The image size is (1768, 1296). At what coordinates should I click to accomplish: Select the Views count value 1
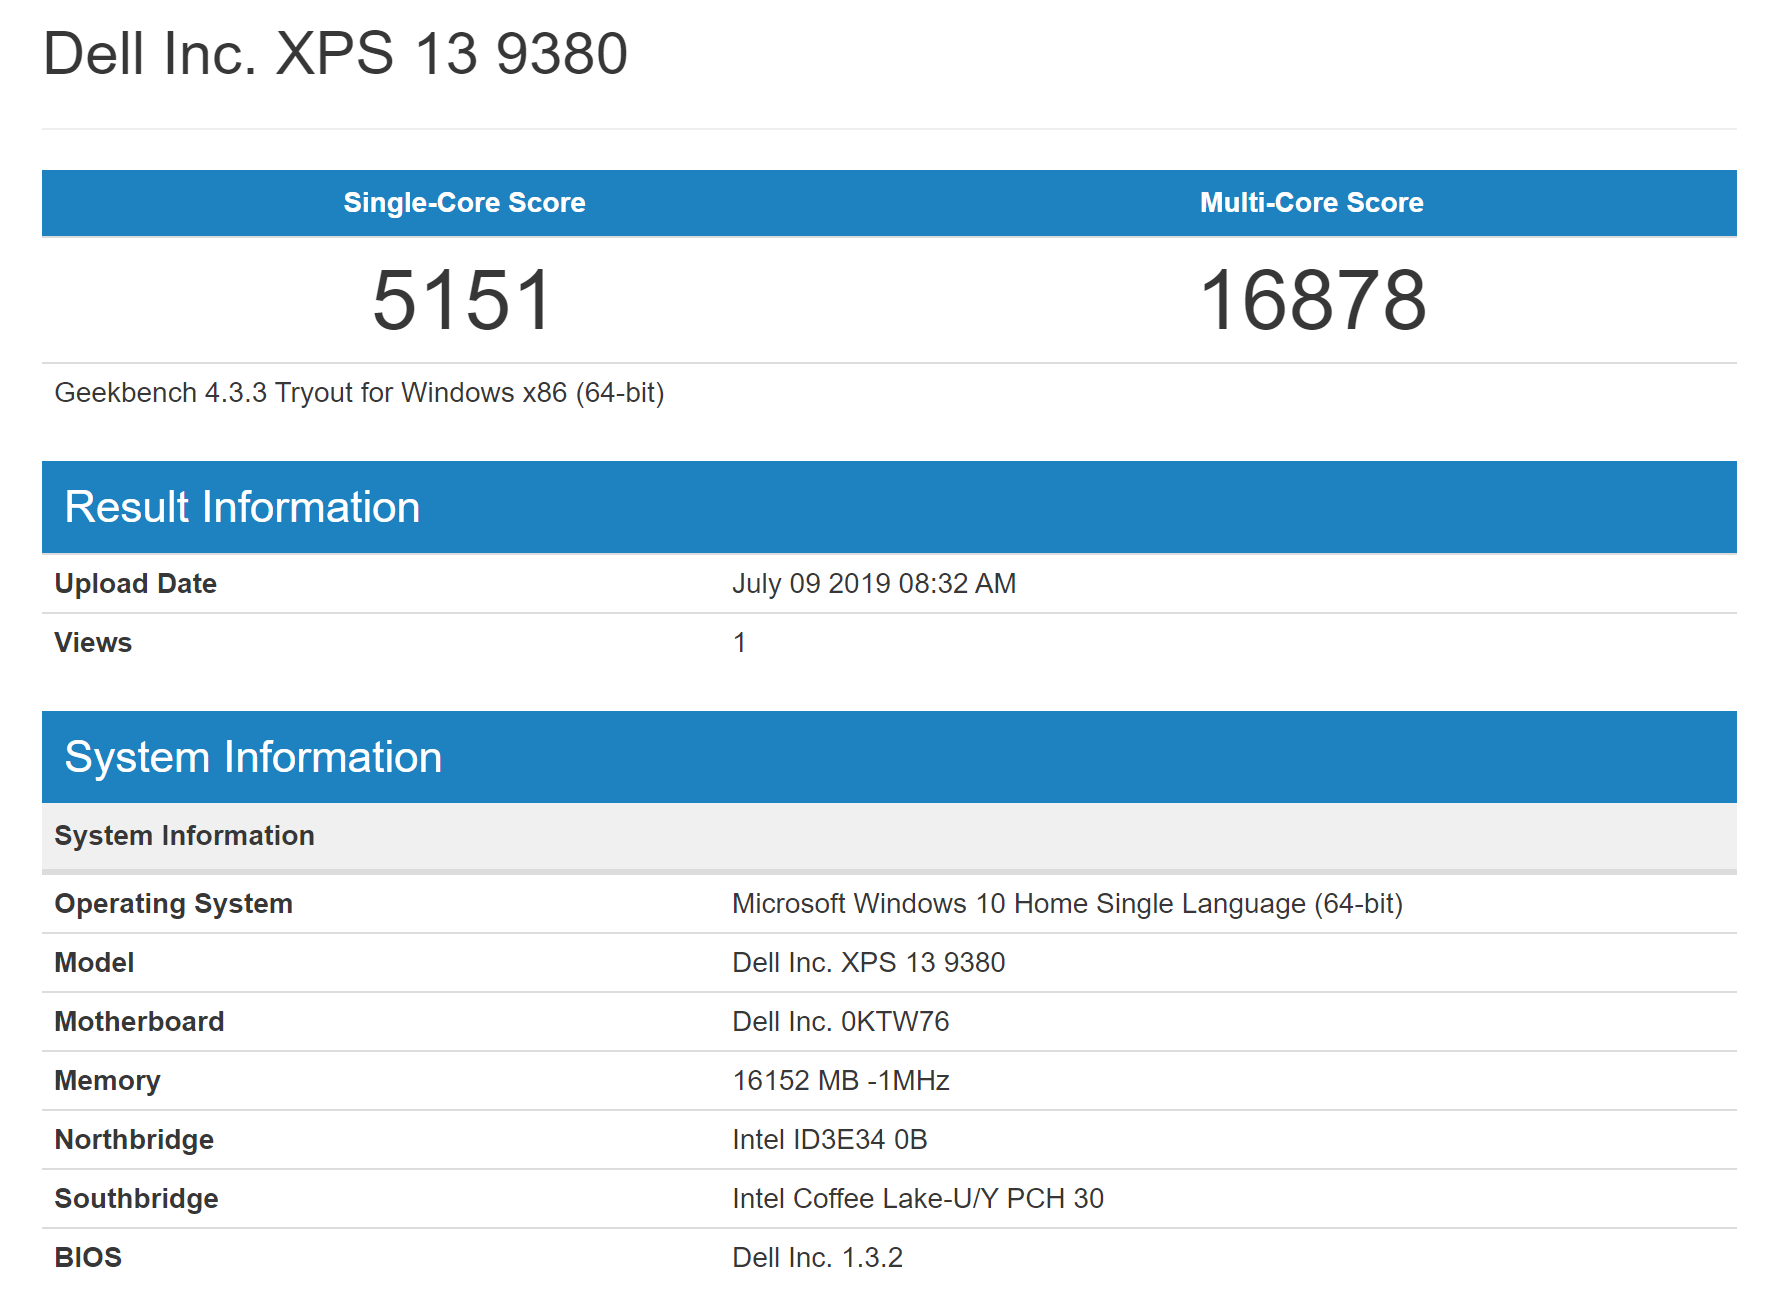pyautogui.click(x=739, y=643)
